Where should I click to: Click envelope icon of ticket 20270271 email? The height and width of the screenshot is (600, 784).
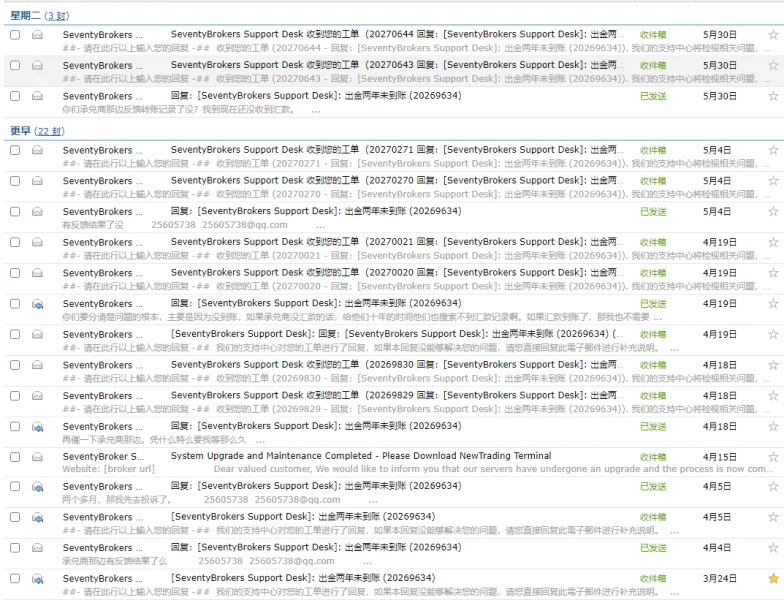37,150
